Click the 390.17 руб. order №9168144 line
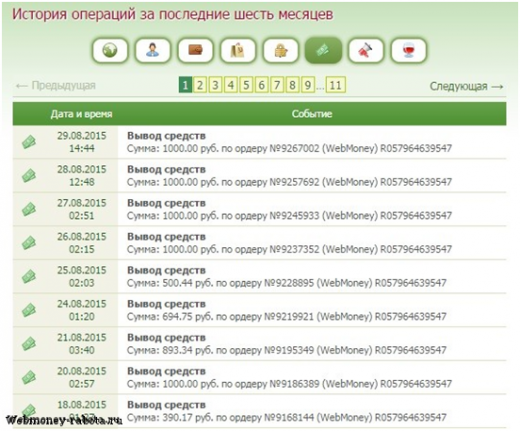This screenshot has width=520, height=431. coord(287,417)
